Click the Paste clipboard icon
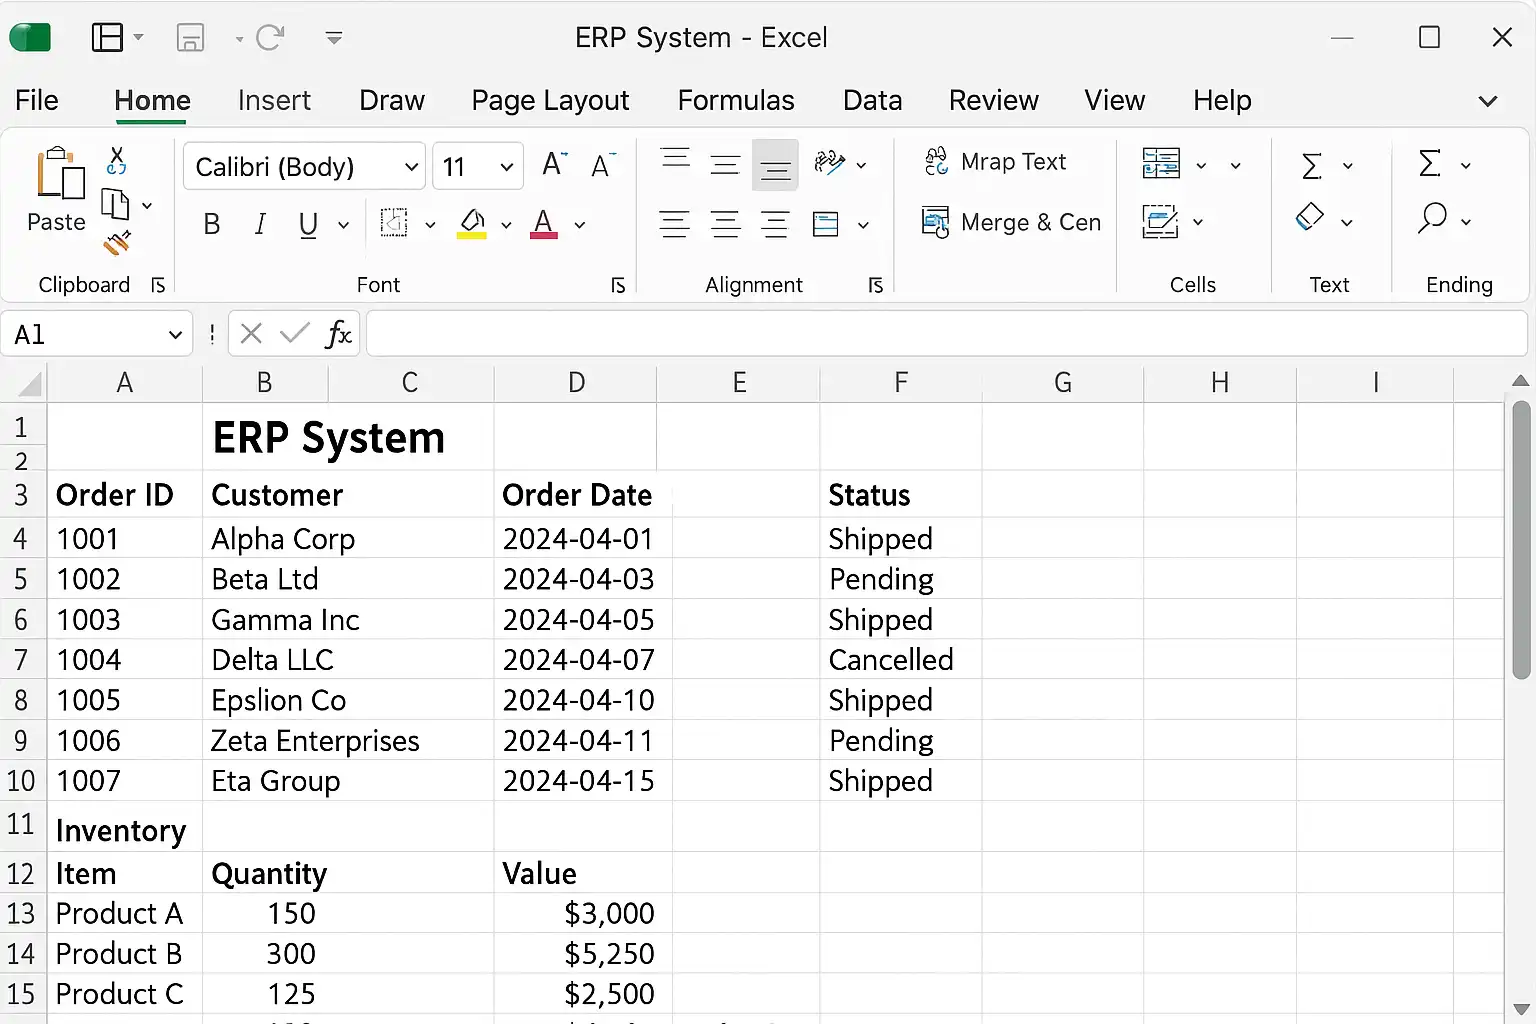Image resolution: width=1536 pixels, height=1024 pixels. click(58, 176)
